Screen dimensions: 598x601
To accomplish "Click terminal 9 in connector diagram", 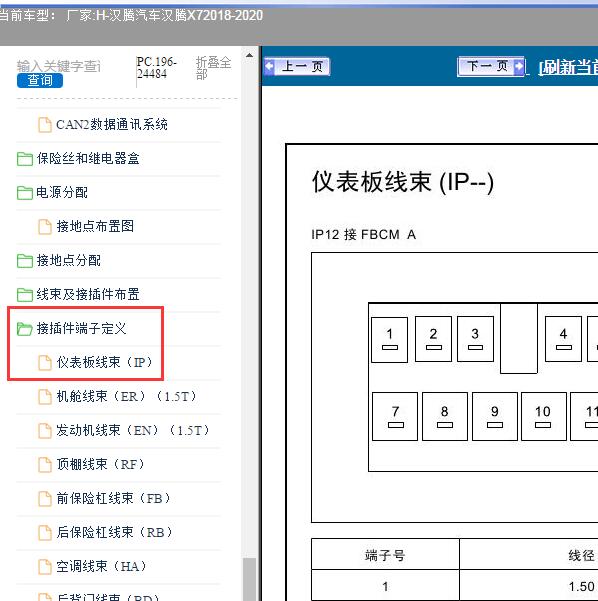I will pyautogui.click(x=495, y=416).
